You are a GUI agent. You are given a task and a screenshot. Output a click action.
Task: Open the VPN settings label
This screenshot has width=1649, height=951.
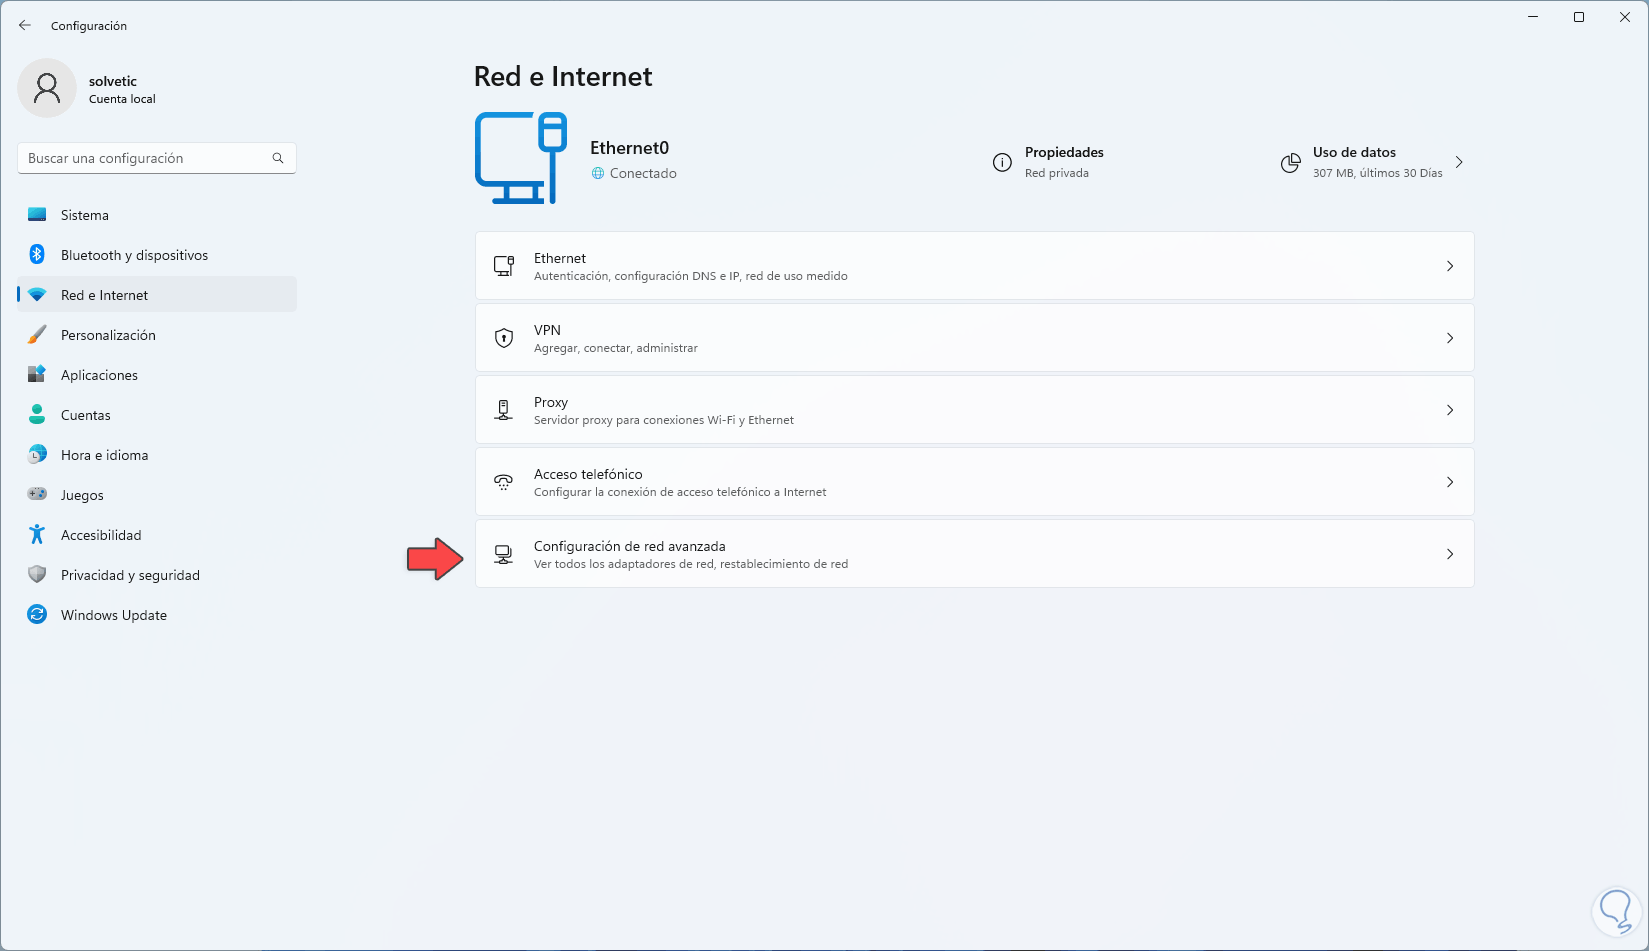(547, 330)
